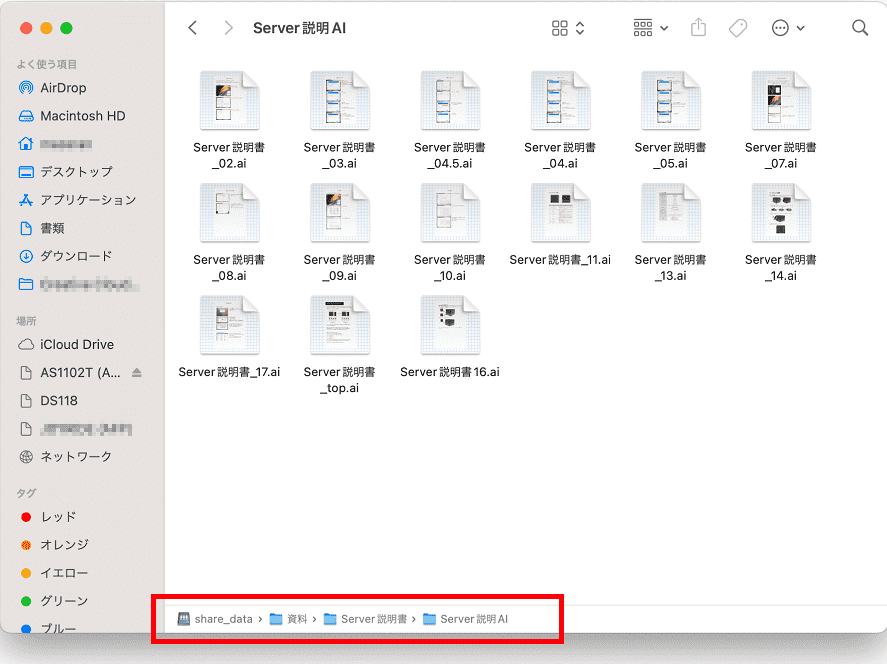Click Server 説明書 folder in path bar
Viewport: 887px width, 664px height.
[x=365, y=619]
